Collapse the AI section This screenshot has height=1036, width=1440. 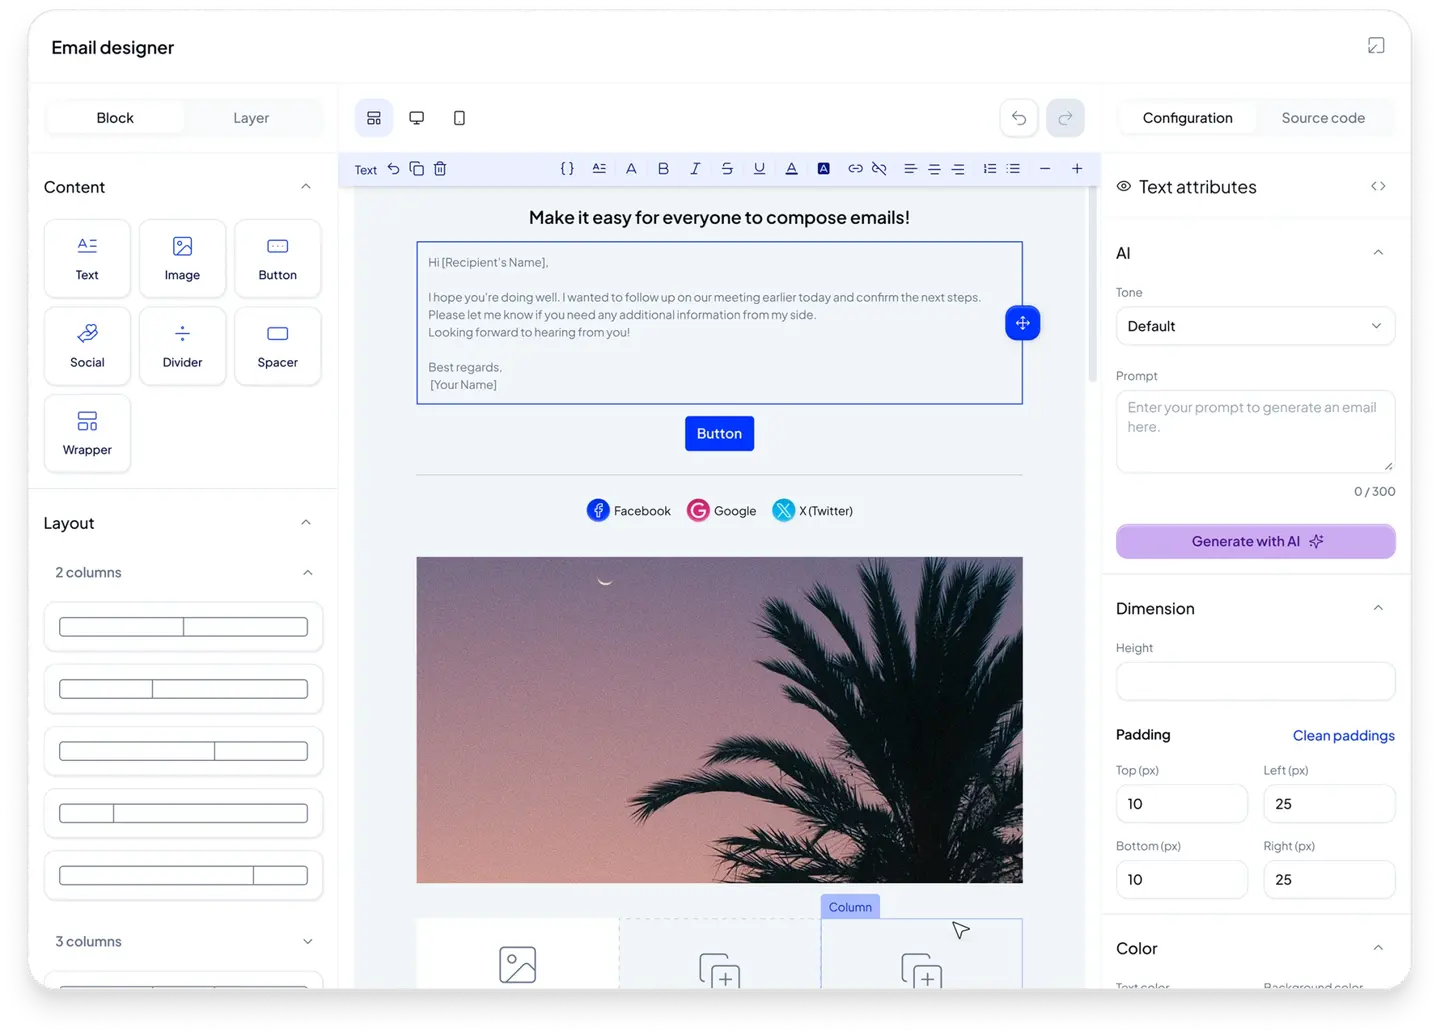1378,253
